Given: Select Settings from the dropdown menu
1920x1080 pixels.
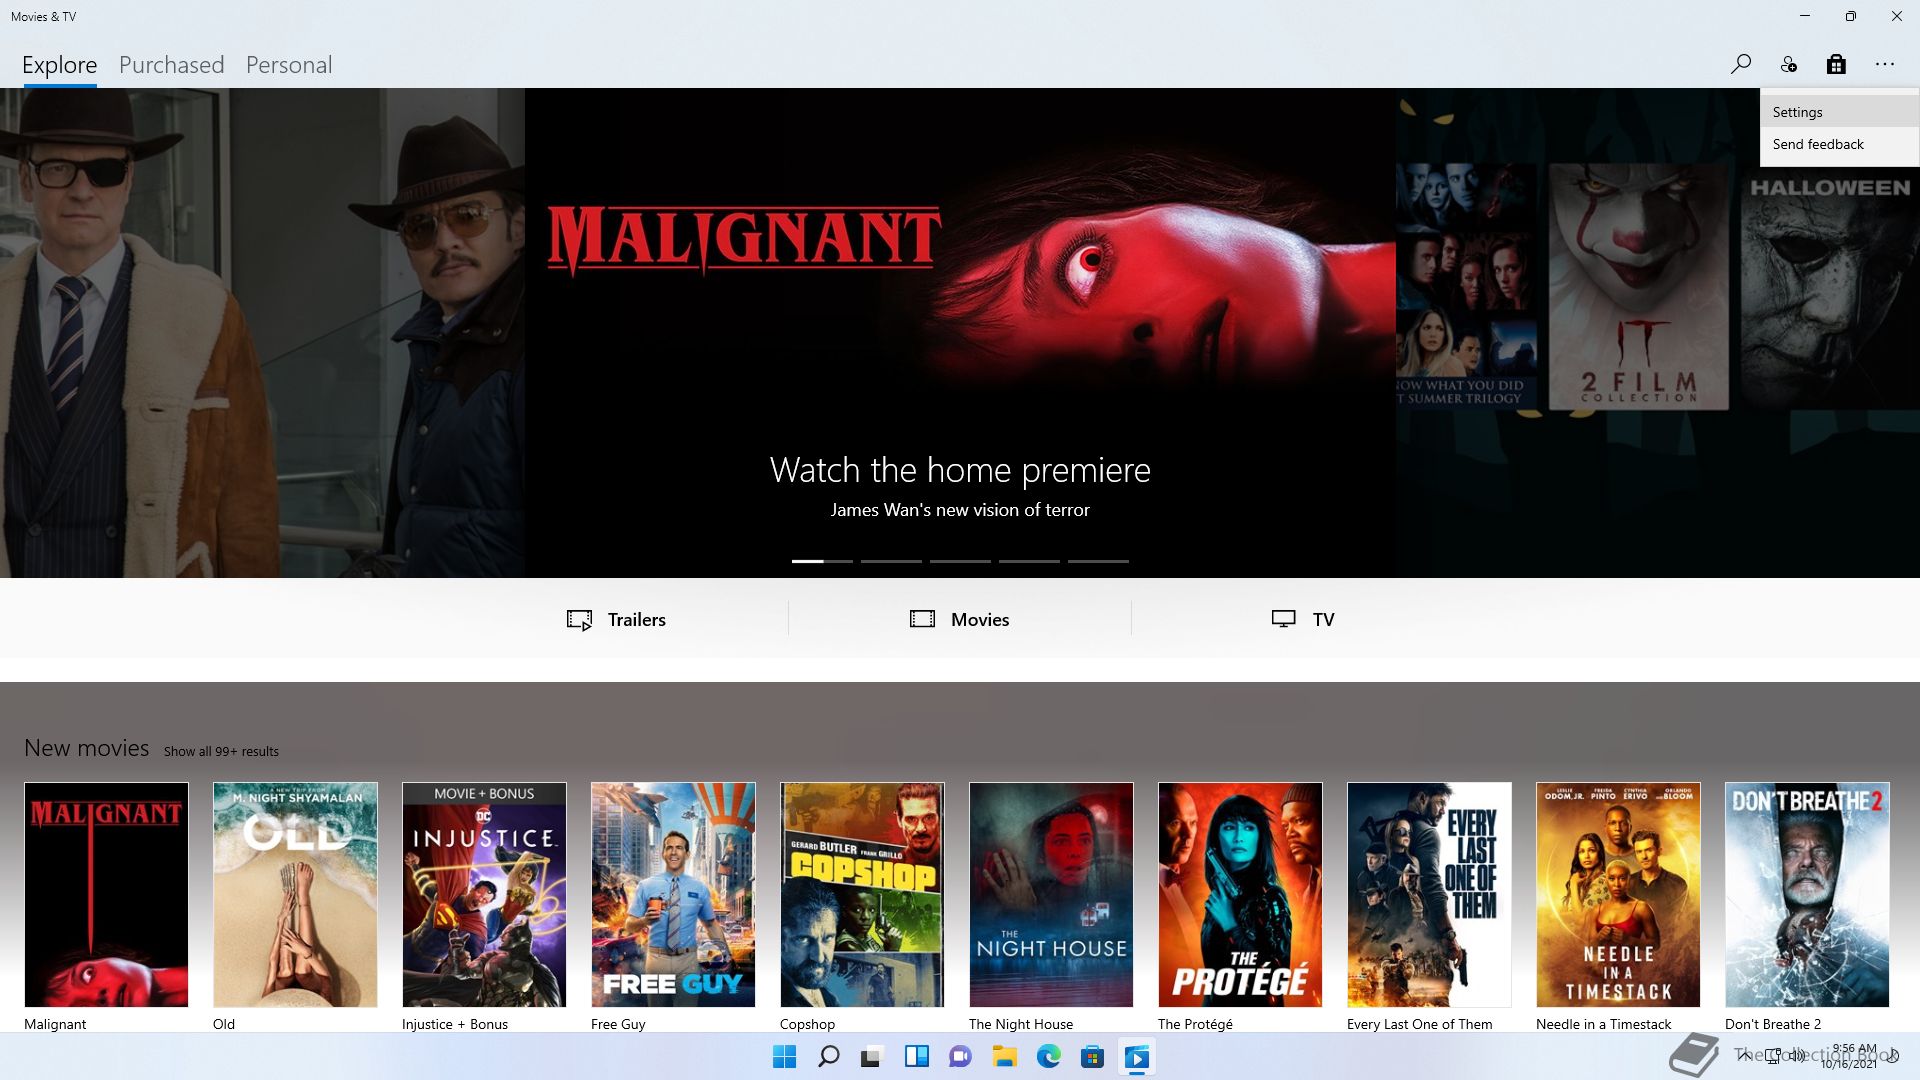Looking at the screenshot, I should [1839, 112].
